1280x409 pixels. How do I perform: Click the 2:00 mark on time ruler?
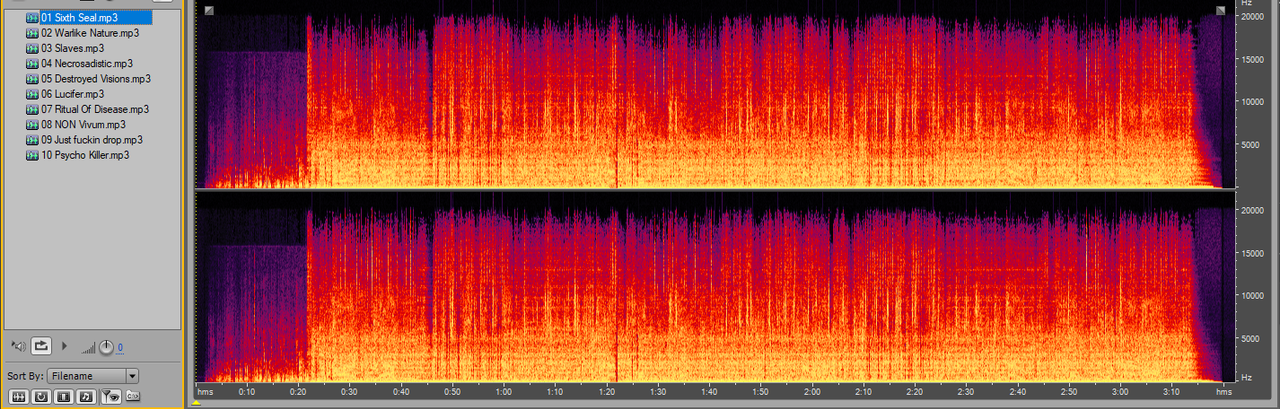pos(812,392)
